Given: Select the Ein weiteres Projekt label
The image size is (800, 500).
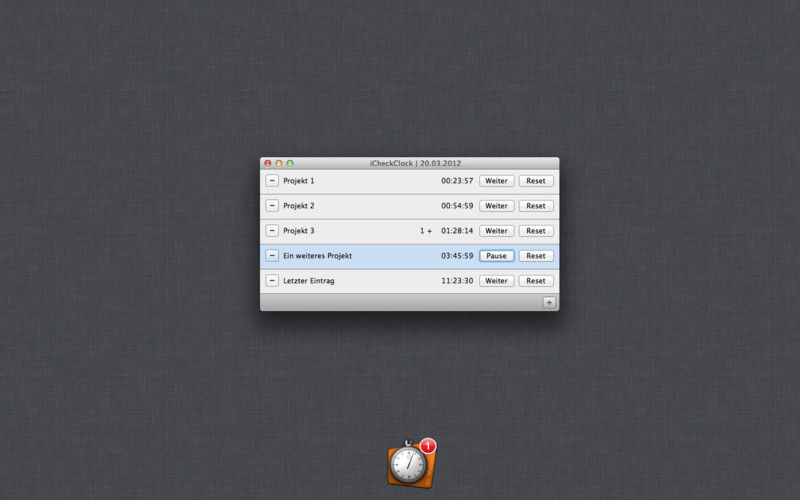Looking at the screenshot, I should pyautogui.click(x=317, y=256).
